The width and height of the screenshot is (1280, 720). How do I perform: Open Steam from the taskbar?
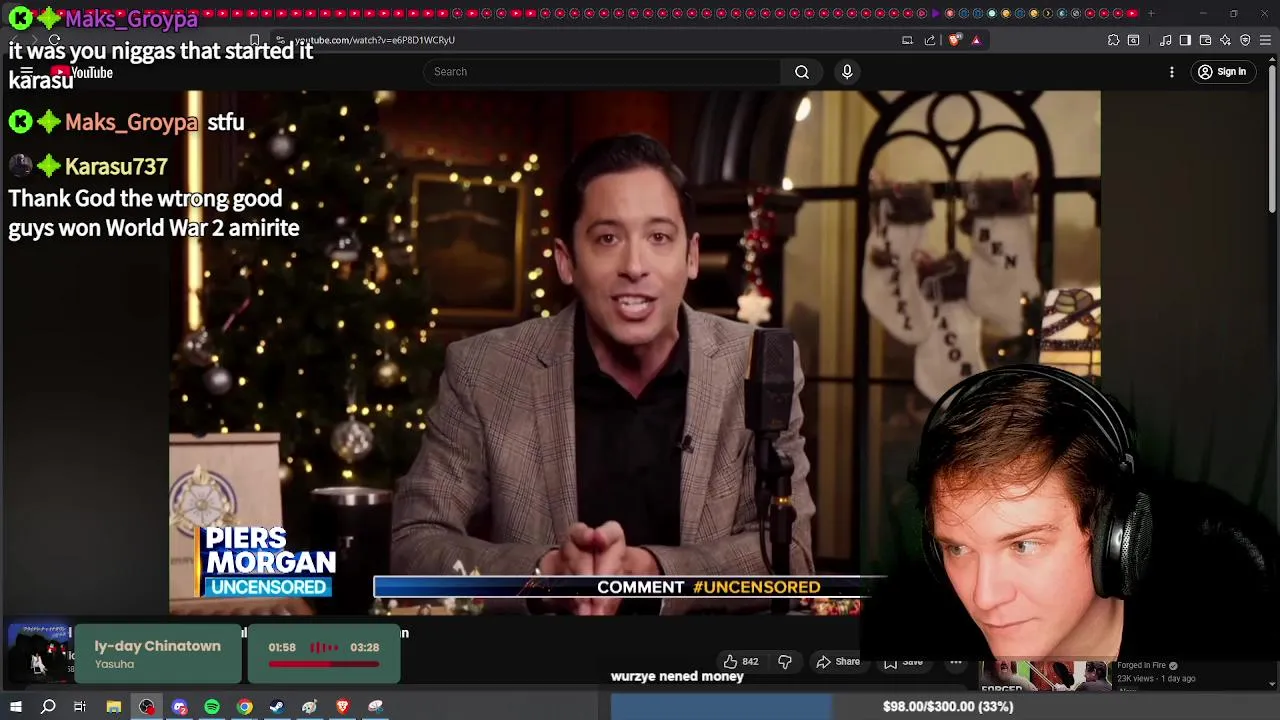(x=277, y=707)
